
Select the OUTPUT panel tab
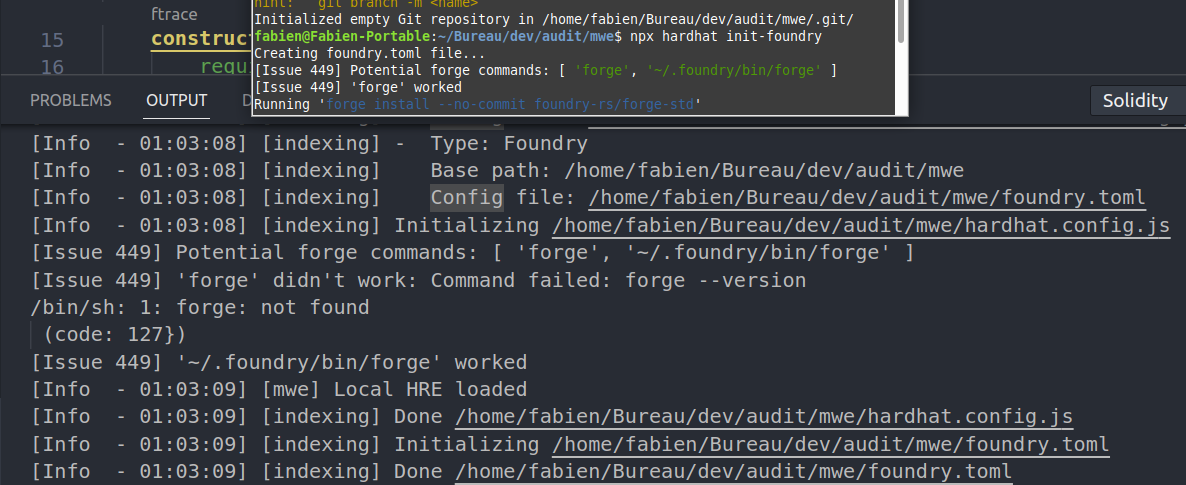[x=176, y=101]
